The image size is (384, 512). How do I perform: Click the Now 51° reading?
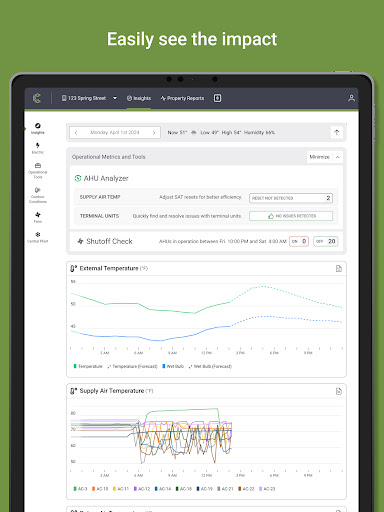point(177,132)
